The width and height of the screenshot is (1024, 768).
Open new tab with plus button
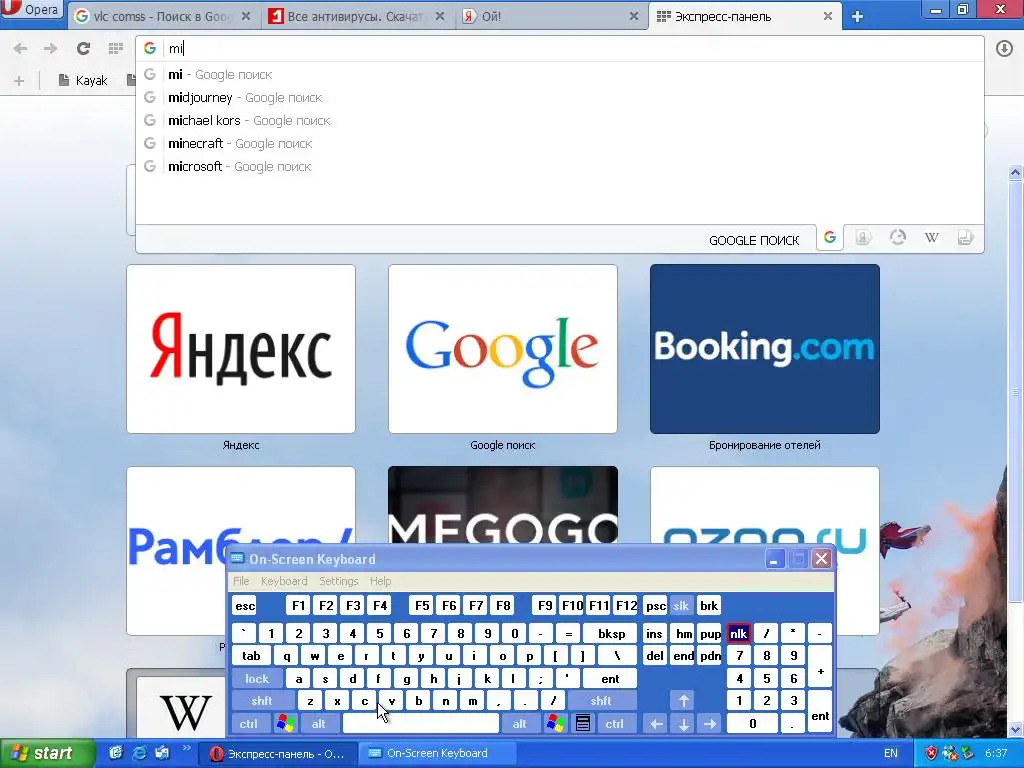click(x=857, y=17)
